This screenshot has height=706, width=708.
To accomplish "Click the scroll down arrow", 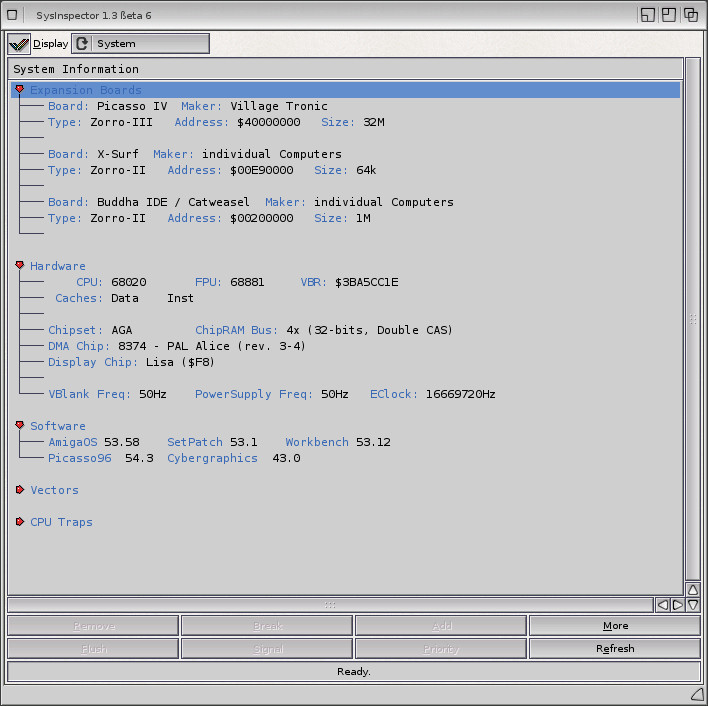I will tap(693, 605).
